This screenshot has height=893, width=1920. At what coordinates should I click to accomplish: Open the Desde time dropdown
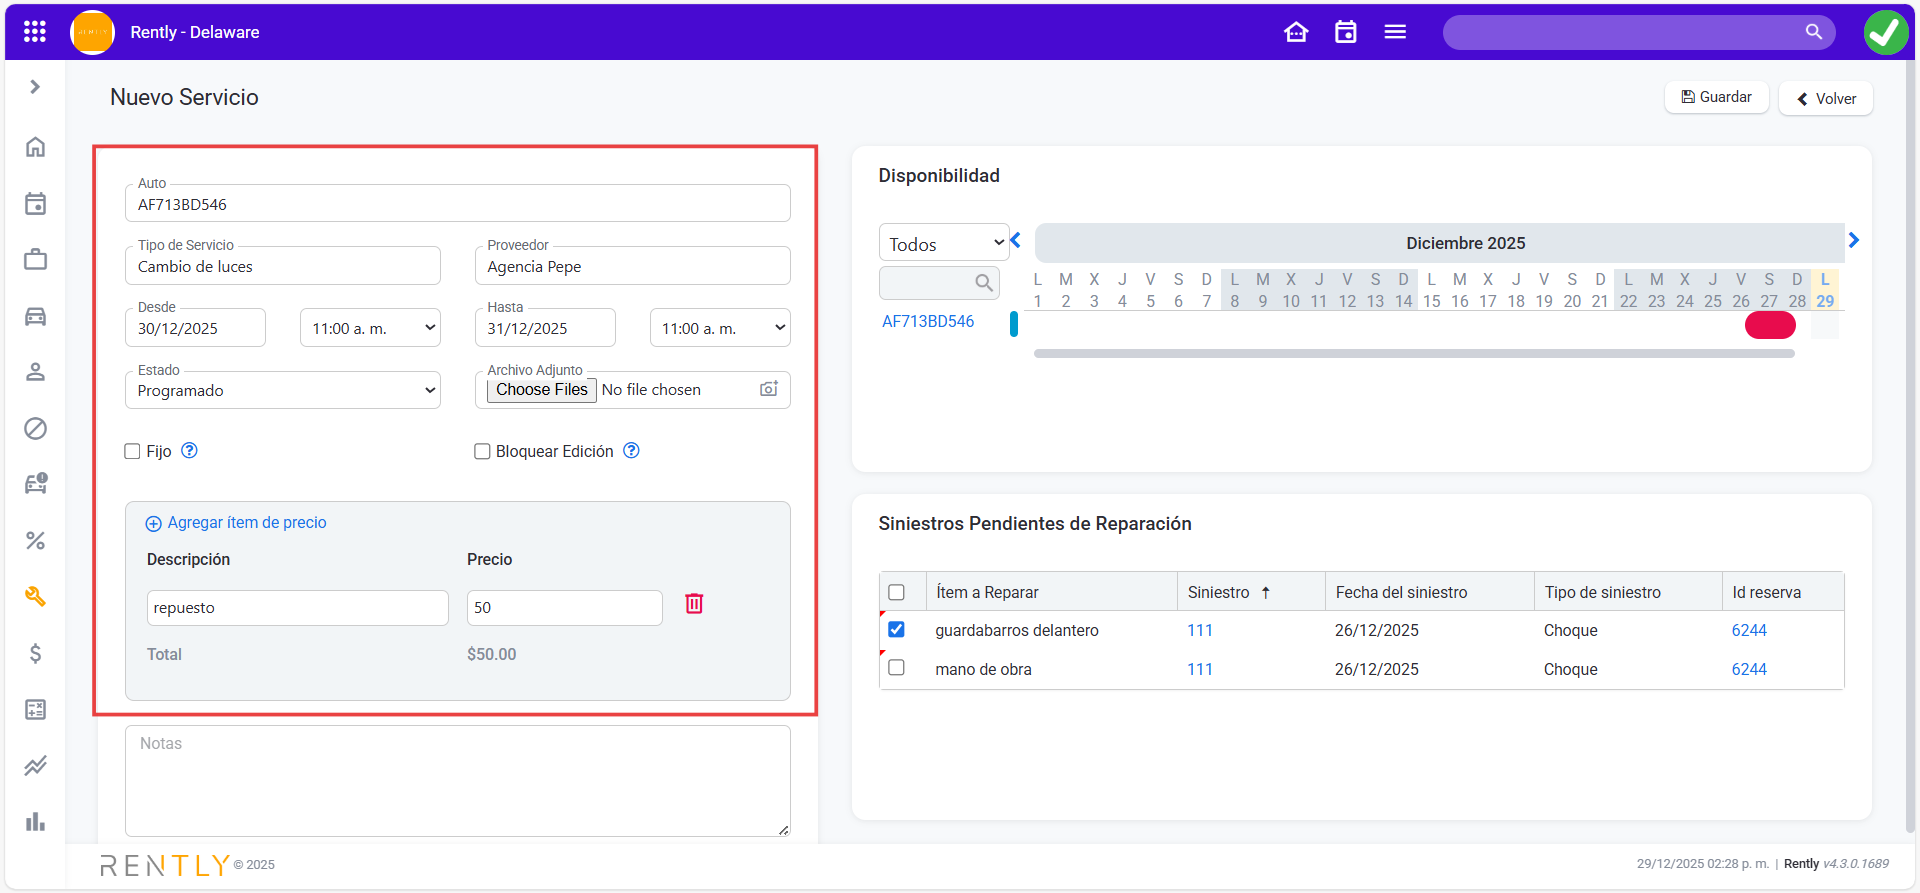click(370, 328)
